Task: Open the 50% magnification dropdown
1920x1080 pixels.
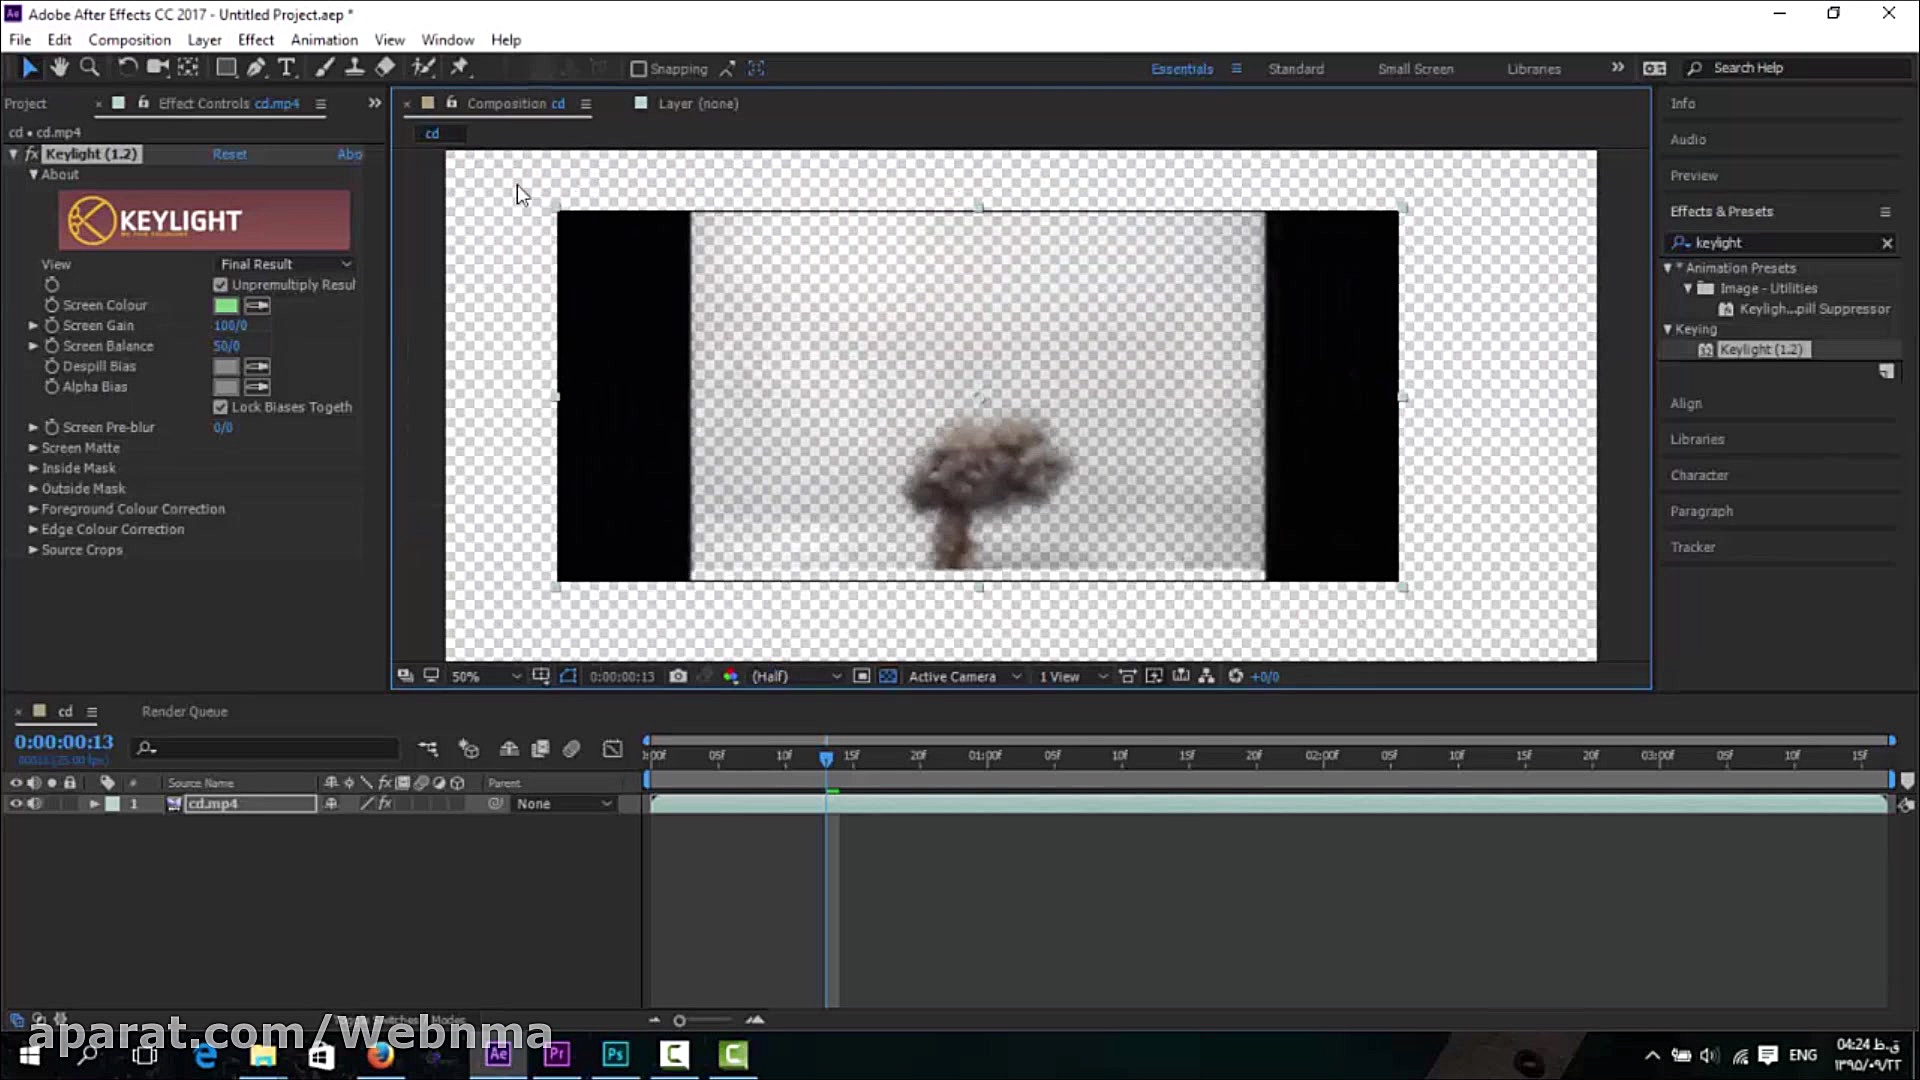Action: tap(486, 676)
